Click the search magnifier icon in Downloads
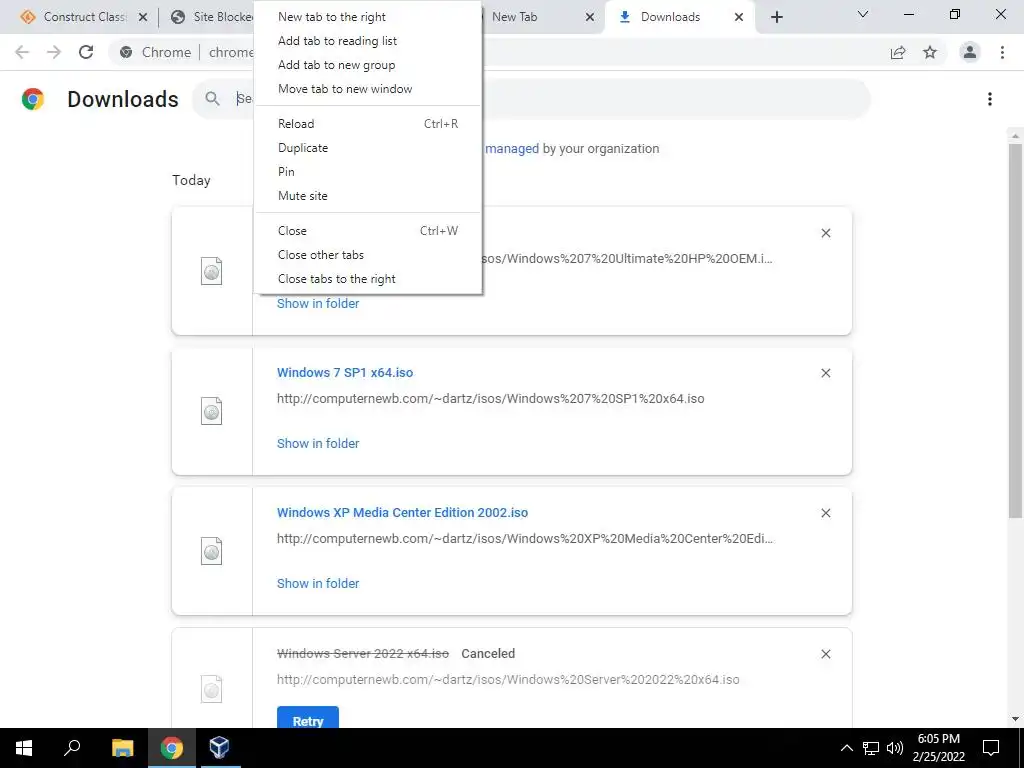The image size is (1024, 768). click(212, 99)
